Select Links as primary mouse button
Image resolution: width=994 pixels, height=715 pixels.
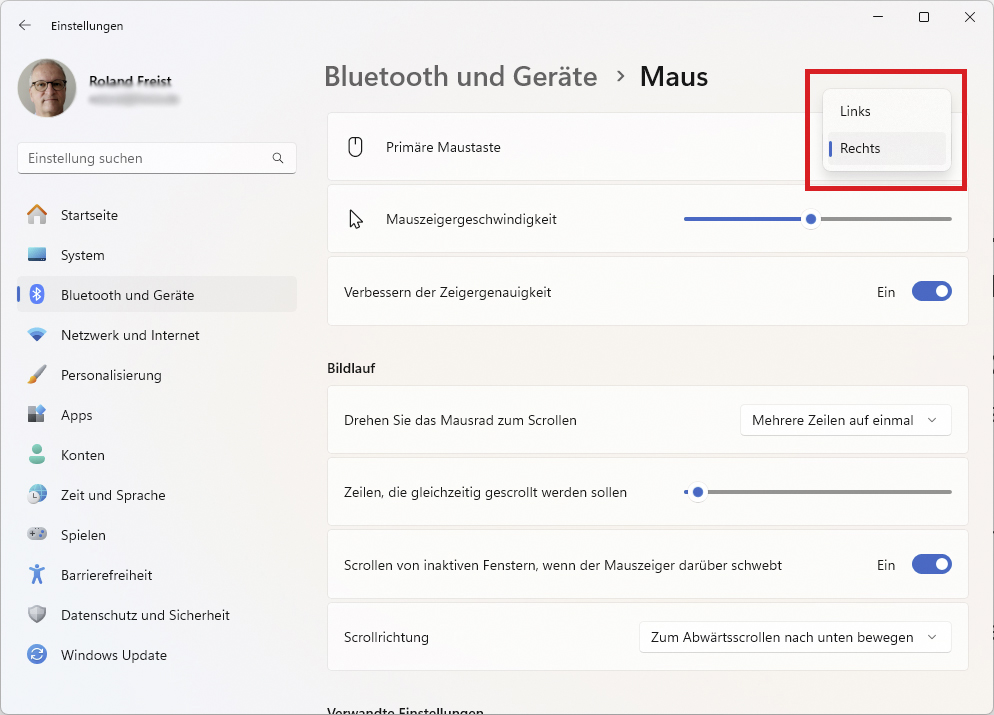pyautogui.click(x=885, y=111)
